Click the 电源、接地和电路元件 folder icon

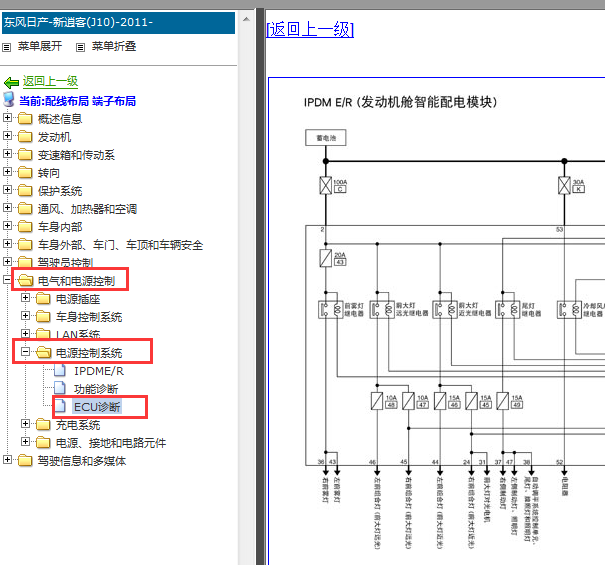[x=43, y=443]
